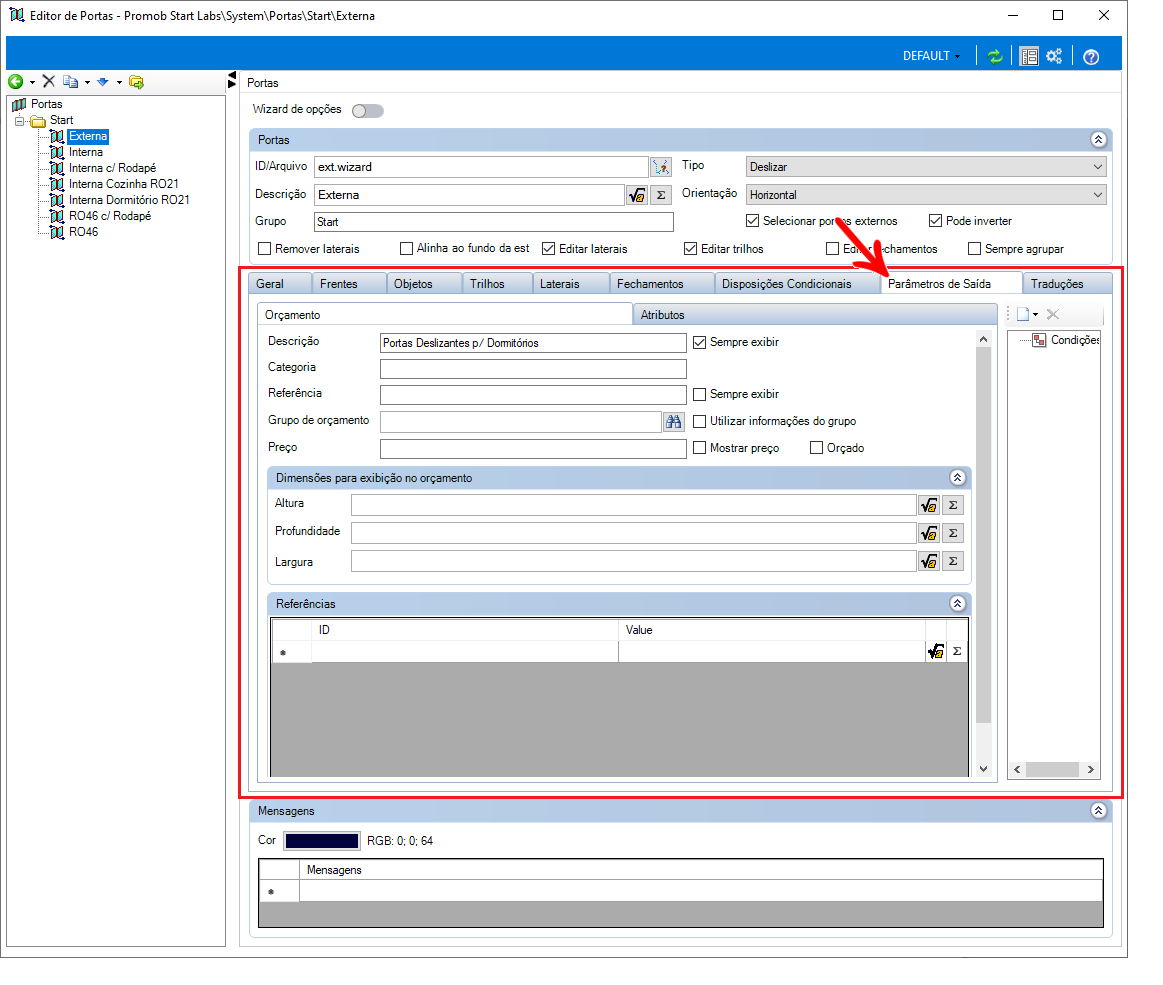Enable the Remover laterais checkbox
The width and height of the screenshot is (1163, 985).
coord(264,249)
